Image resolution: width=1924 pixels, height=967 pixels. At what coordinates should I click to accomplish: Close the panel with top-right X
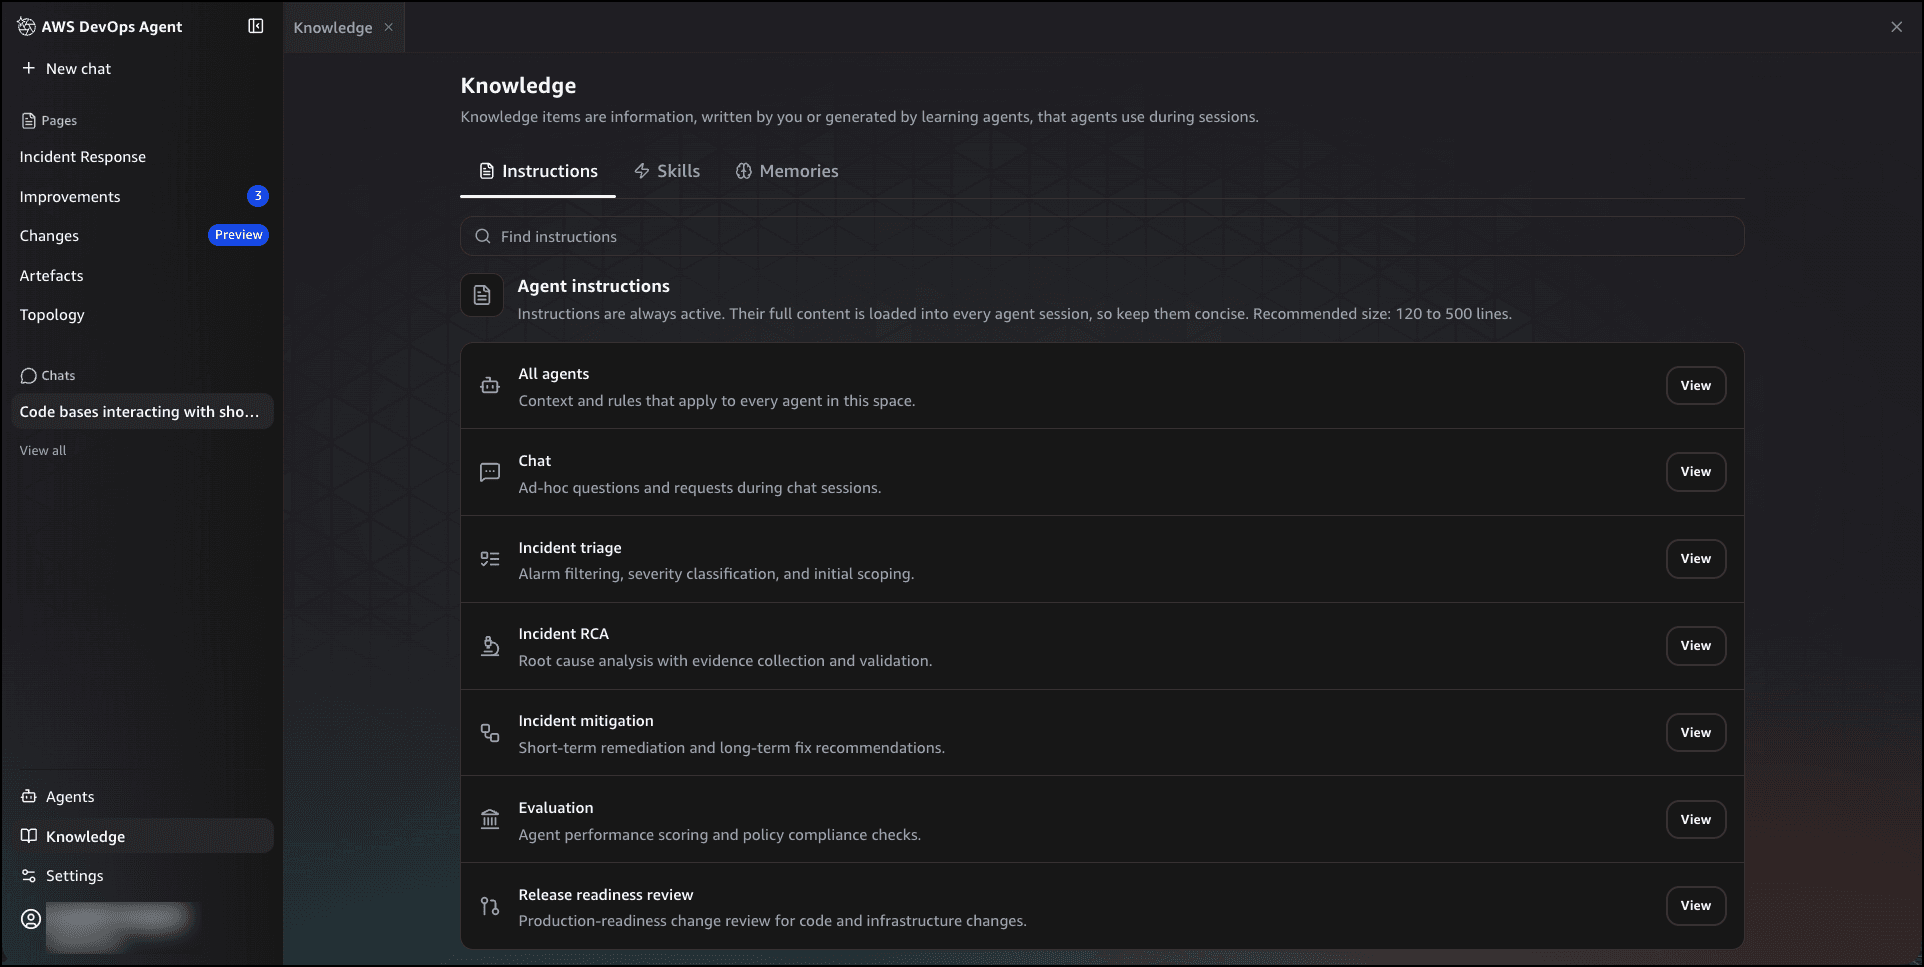1897,27
